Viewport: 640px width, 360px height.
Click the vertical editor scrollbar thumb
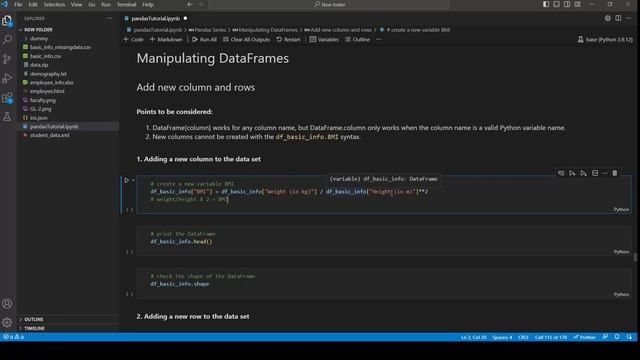pyautogui.click(x=635, y=257)
